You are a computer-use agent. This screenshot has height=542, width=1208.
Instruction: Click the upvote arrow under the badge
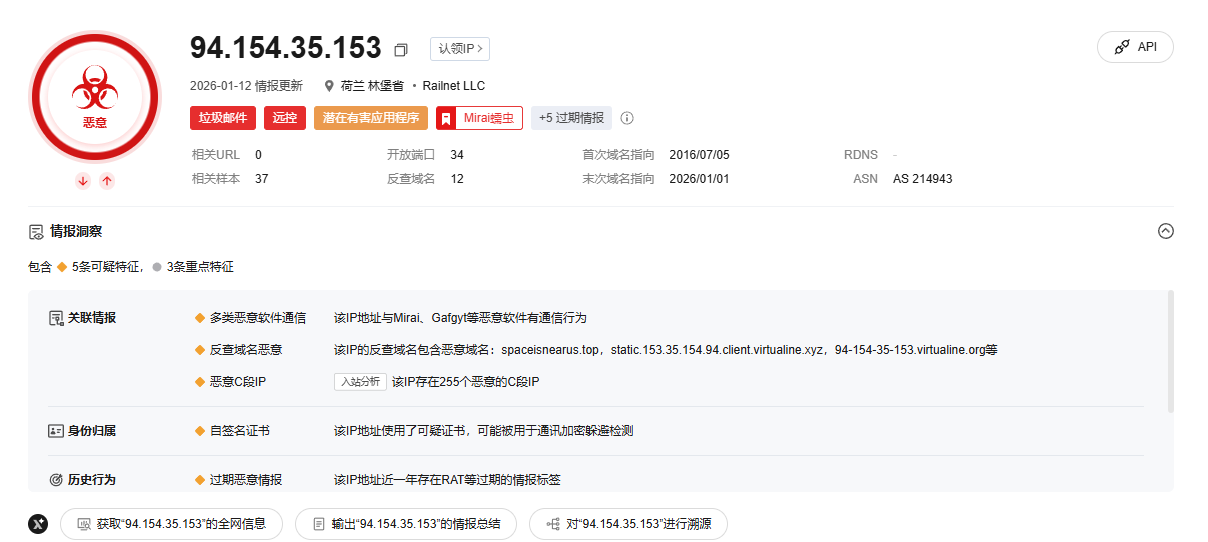107,181
